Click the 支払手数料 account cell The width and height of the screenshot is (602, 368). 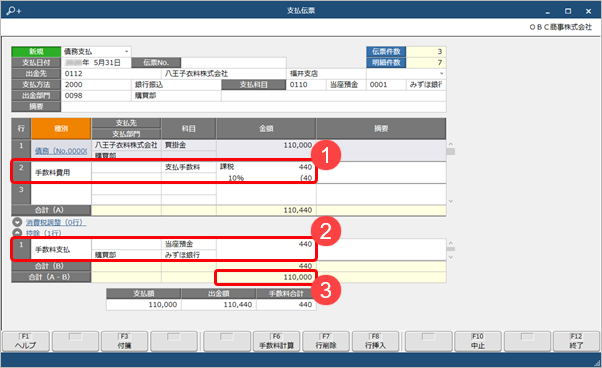(189, 167)
